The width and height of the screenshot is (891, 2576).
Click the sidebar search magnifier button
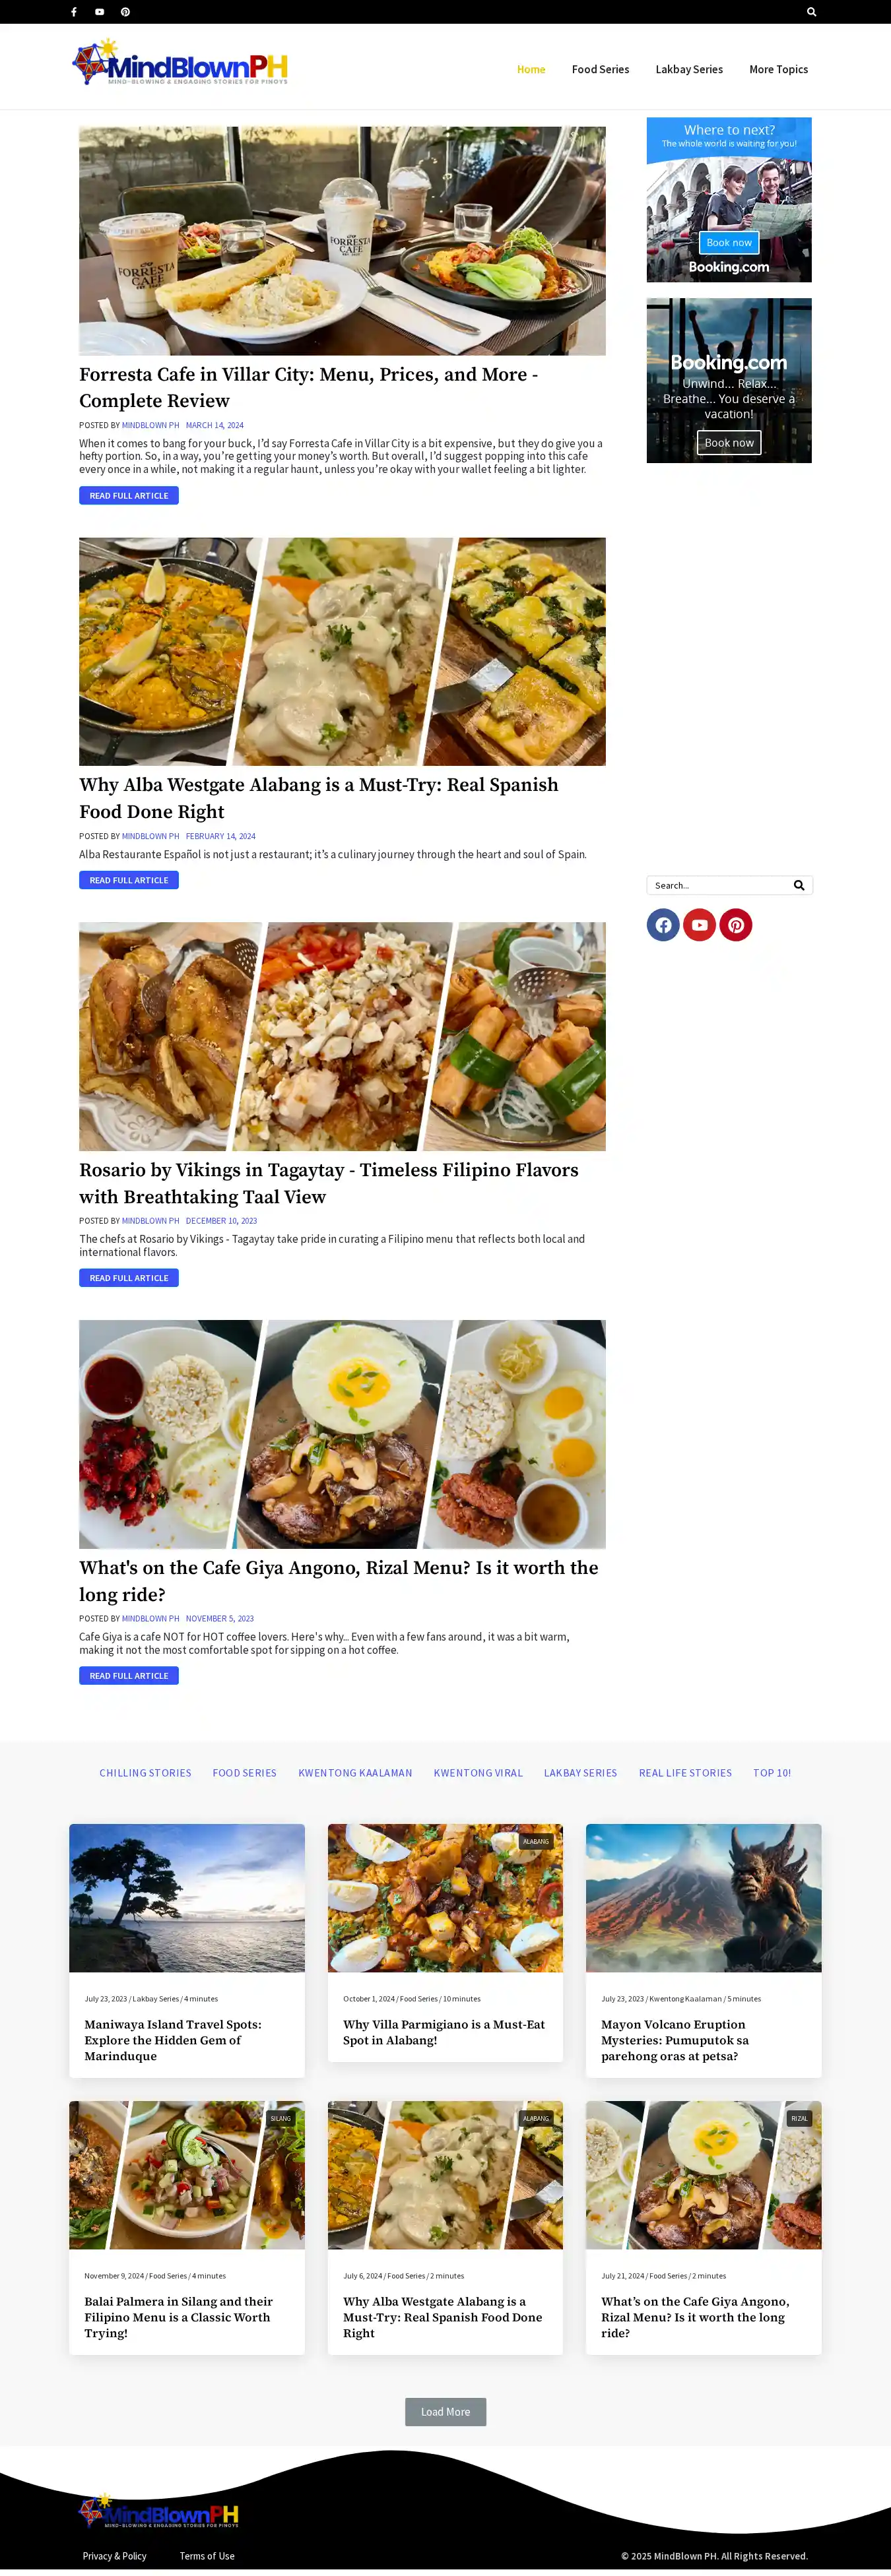(799, 885)
